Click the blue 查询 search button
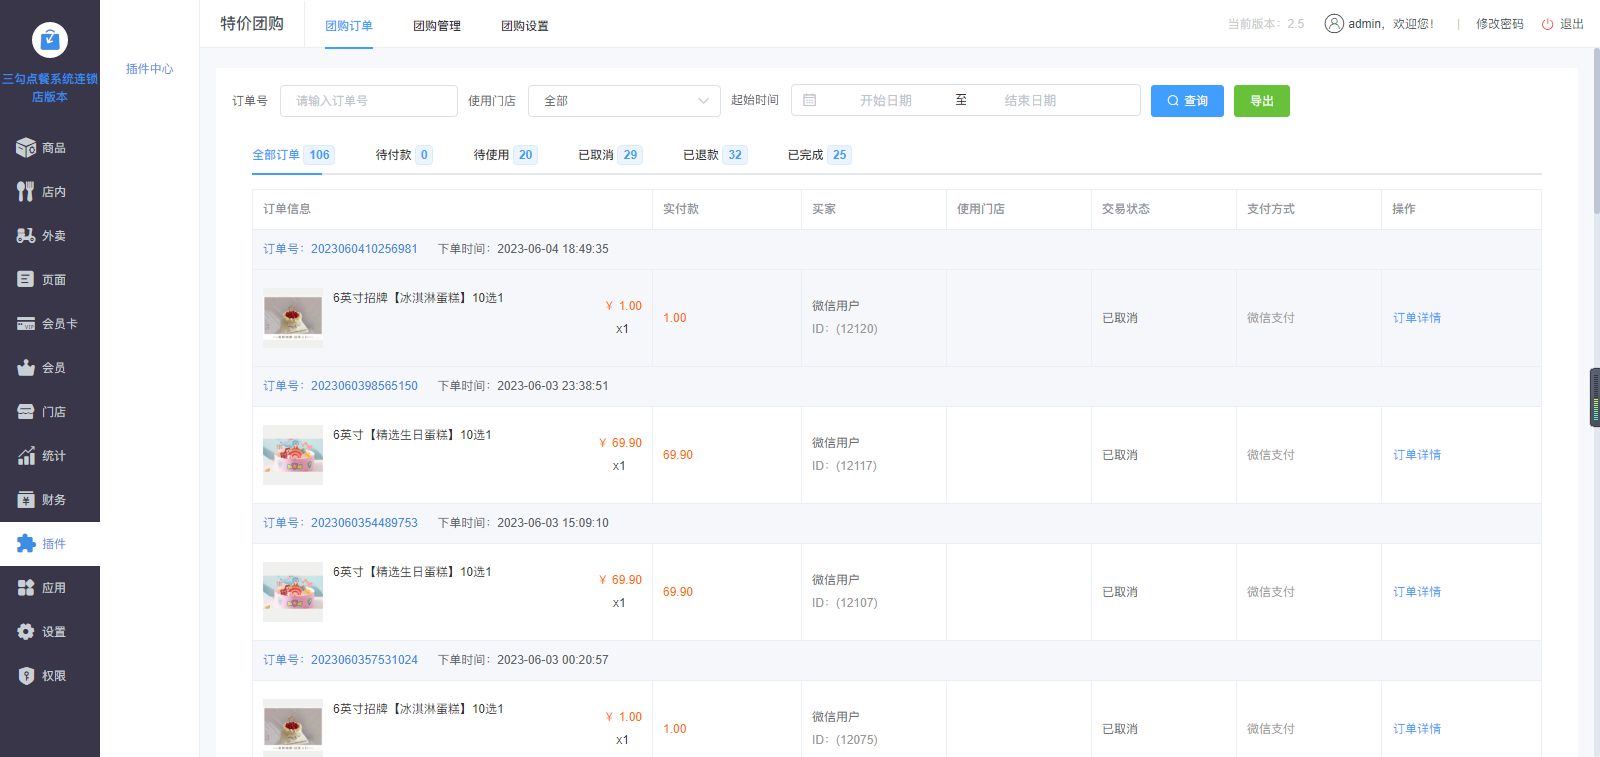This screenshot has width=1600, height=757. [1187, 101]
